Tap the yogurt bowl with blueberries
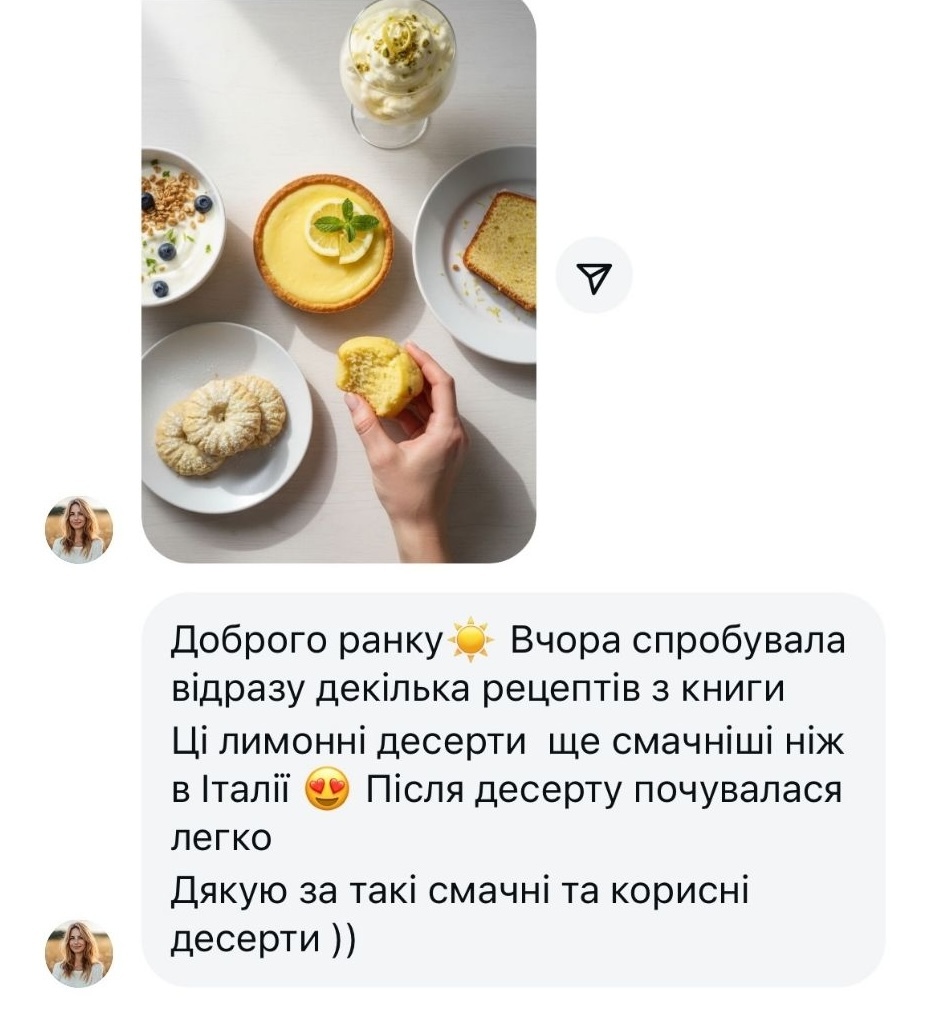Screen dimensions: 931x1021 point(180,227)
